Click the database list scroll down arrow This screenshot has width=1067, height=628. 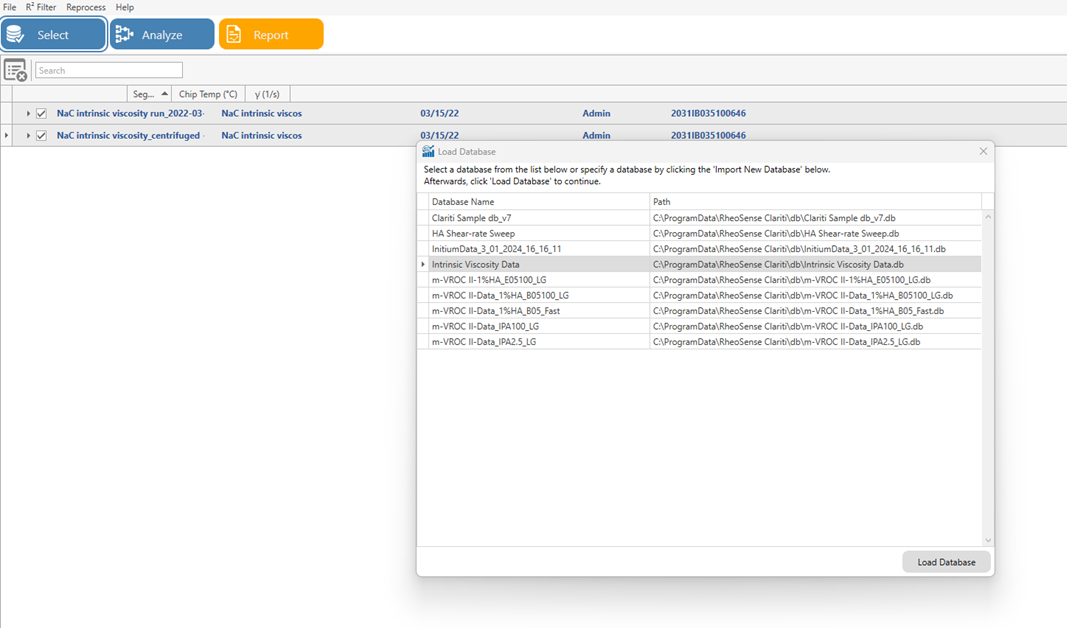click(x=988, y=540)
